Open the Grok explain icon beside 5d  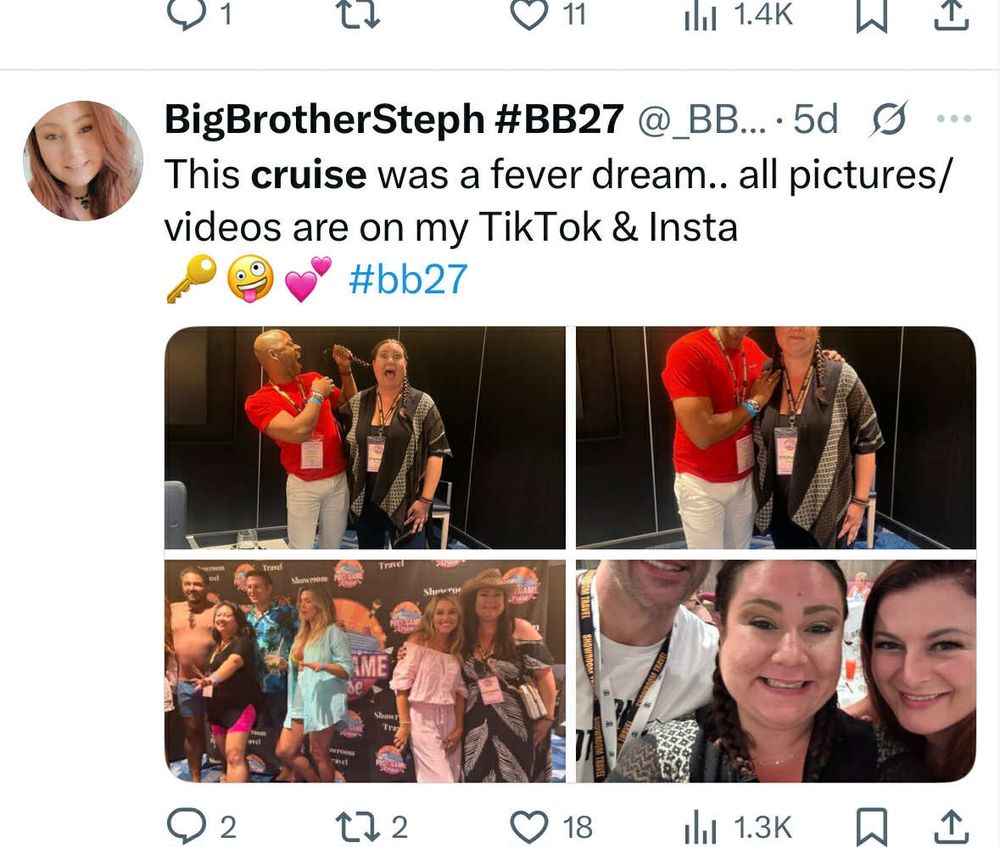point(888,119)
